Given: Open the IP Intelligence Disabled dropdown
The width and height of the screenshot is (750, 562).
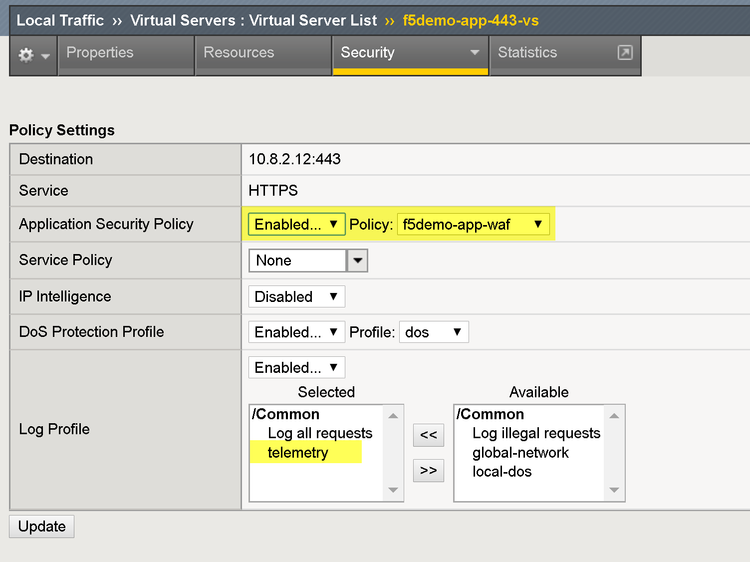Looking at the screenshot, I should (296, 296).
